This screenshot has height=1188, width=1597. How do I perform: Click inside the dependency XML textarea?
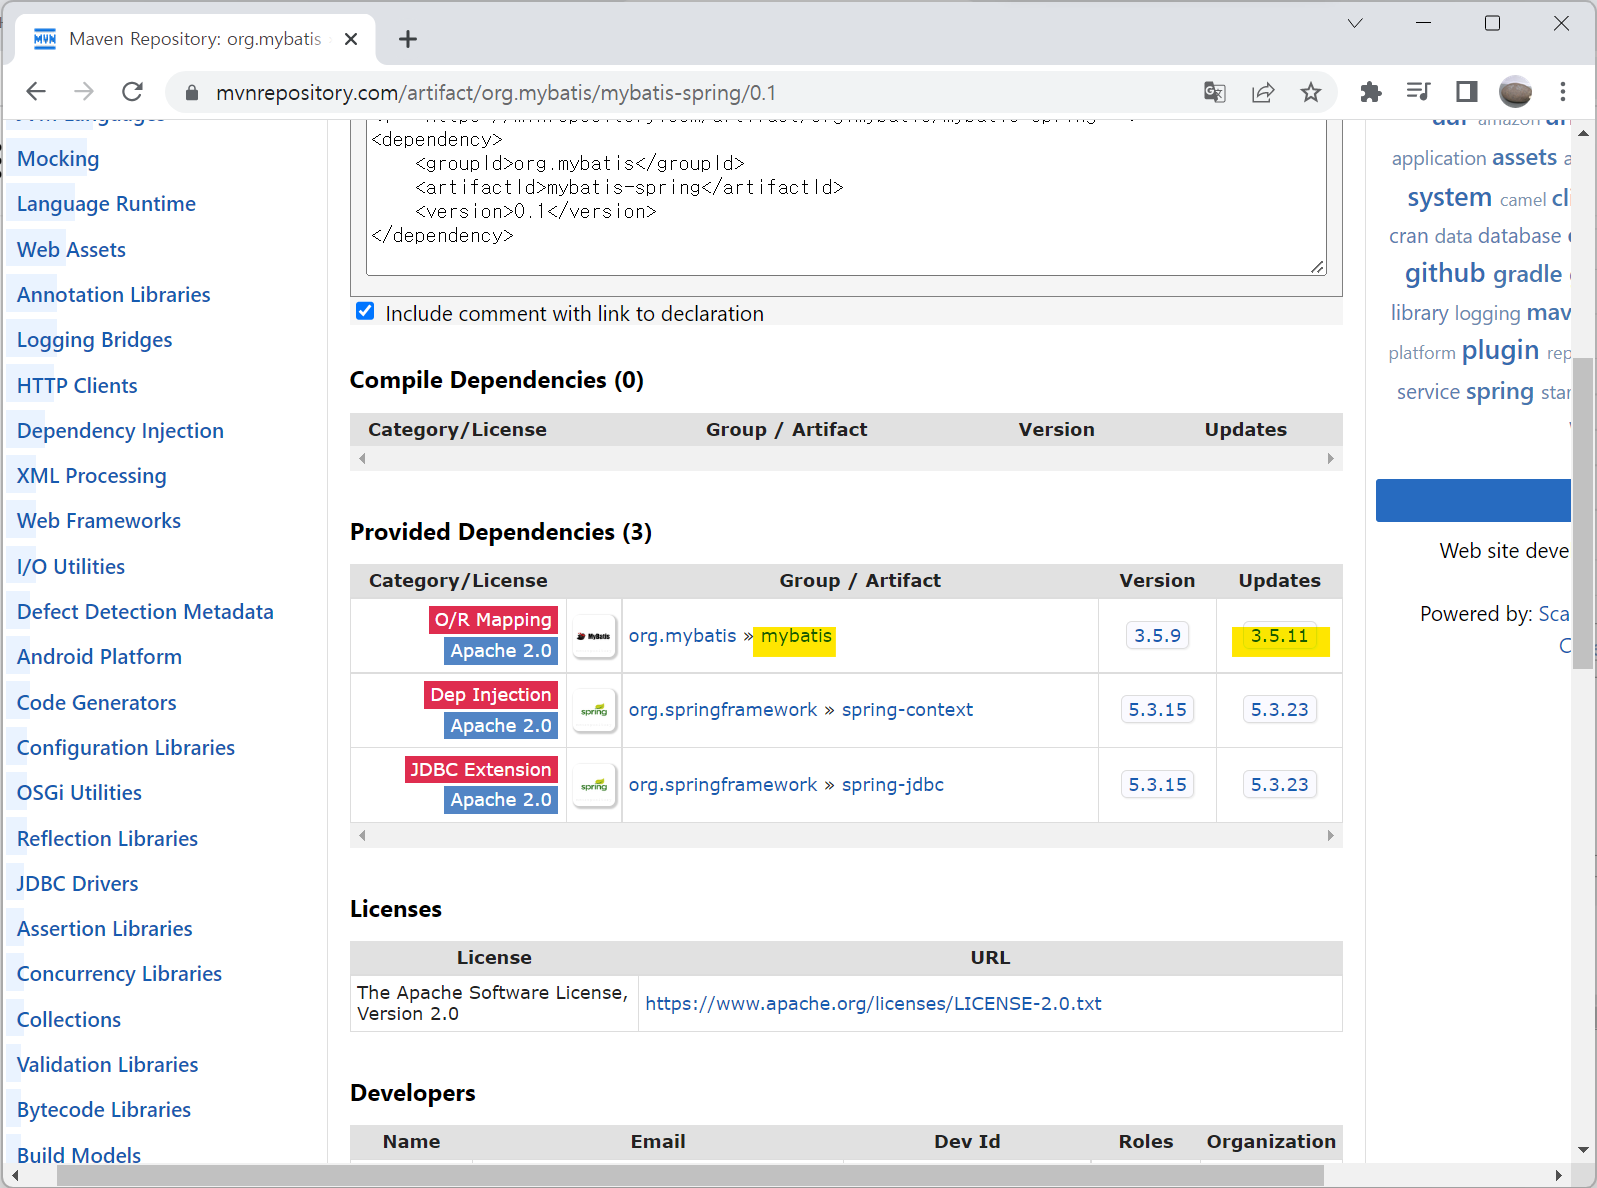pyautogui.click(x=846, y=196)
